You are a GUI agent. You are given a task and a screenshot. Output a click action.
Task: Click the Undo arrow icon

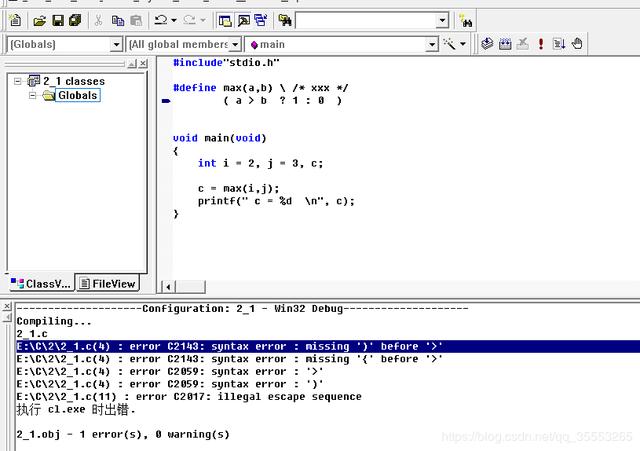(x=160, y=20)
